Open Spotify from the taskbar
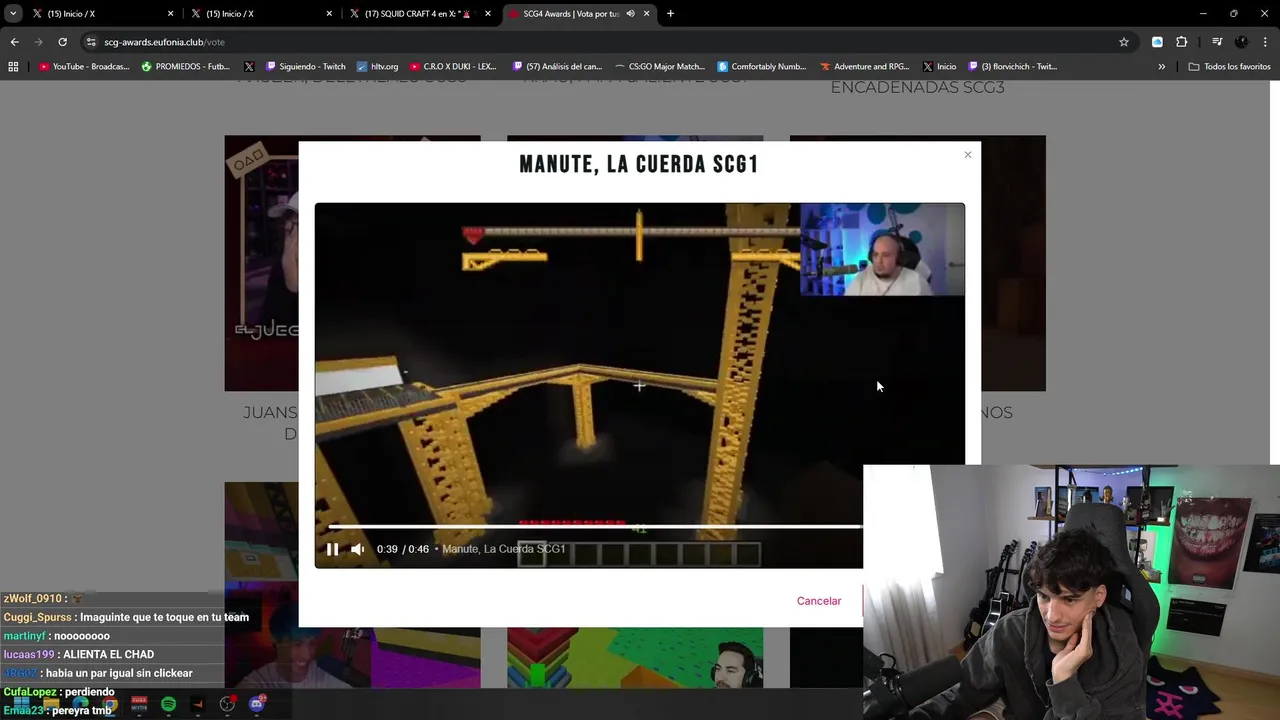 point(168,704)
